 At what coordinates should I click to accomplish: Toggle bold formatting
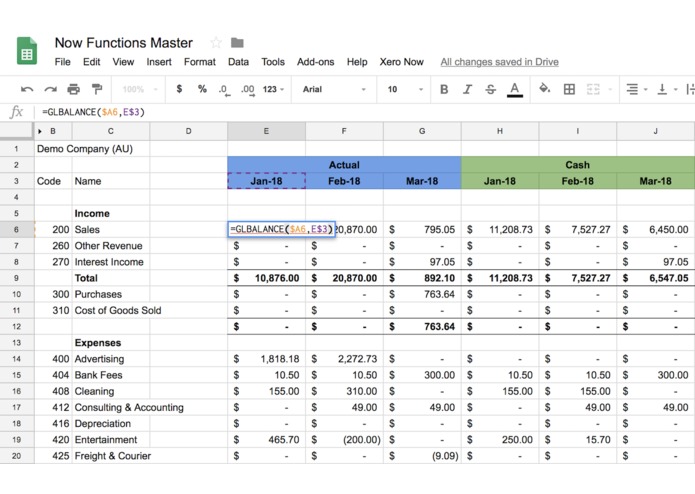(x=444, y=89)
